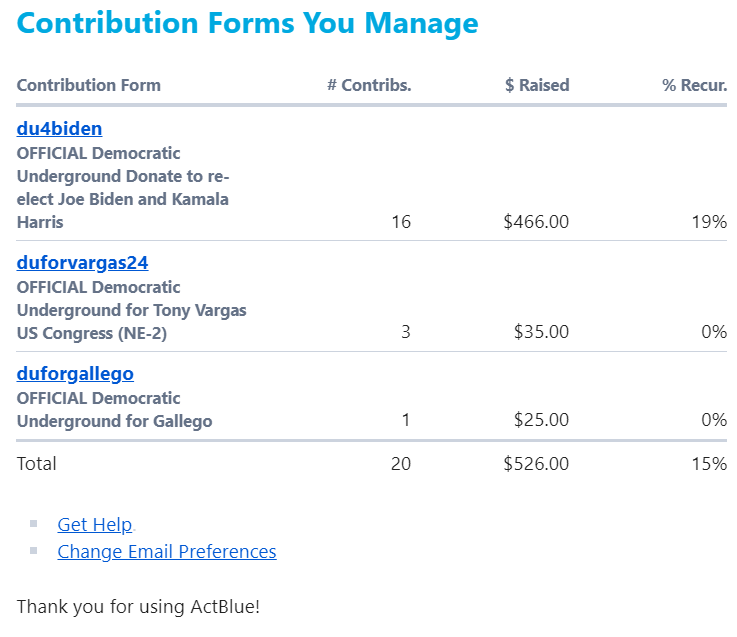
Task: Click the 19% recurring value for du4biden
Action: click(x=709, y=221)
